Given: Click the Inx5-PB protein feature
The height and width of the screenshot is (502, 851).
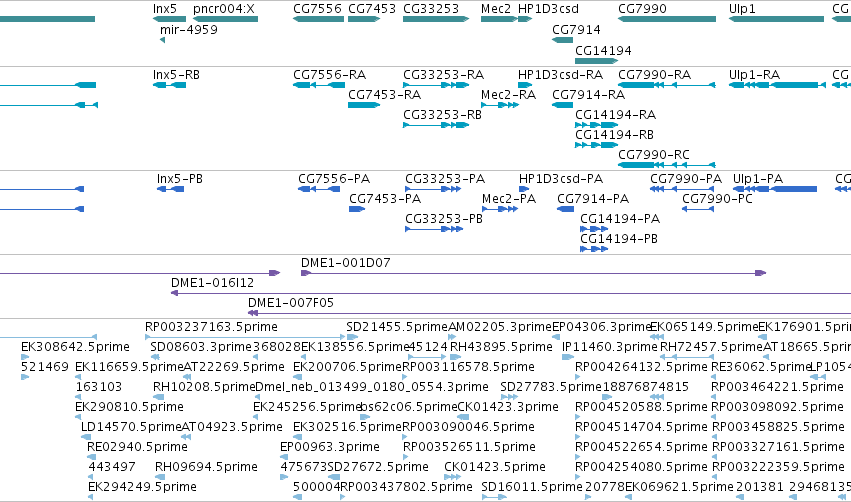Looking at the screenshot, I should pos(170,189).
